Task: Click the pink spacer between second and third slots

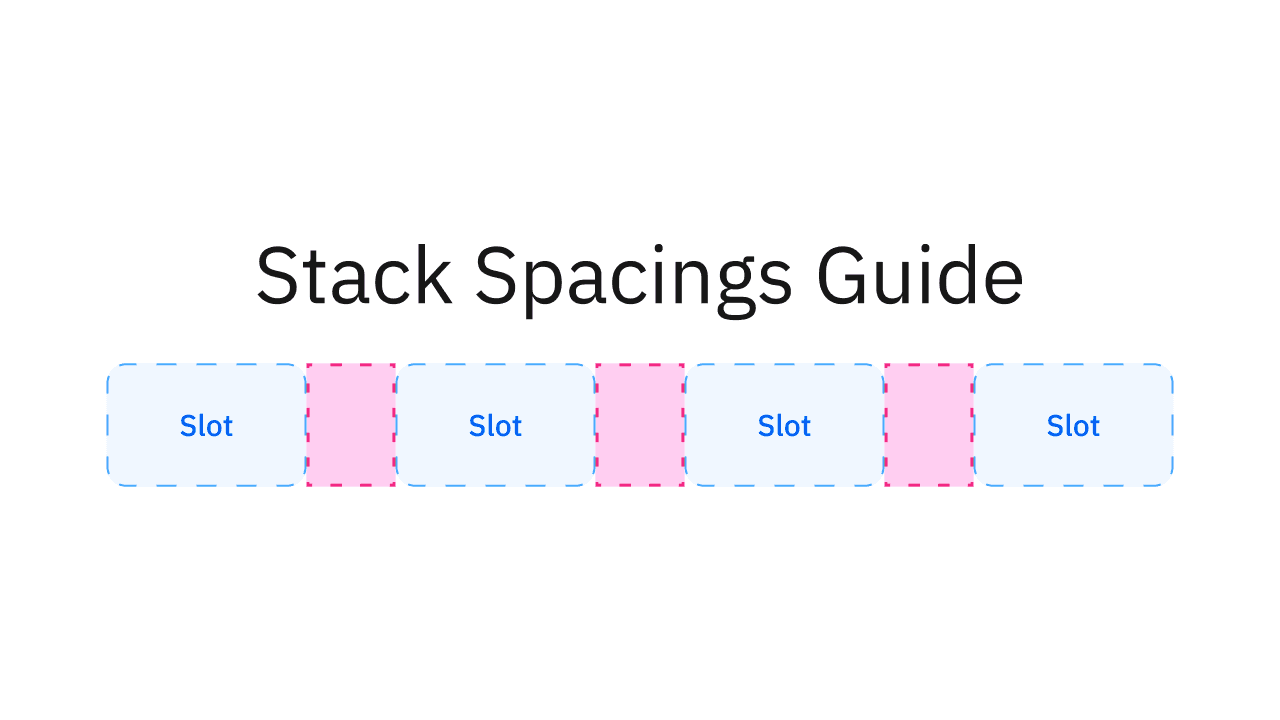Action: (x=640, y=425)
